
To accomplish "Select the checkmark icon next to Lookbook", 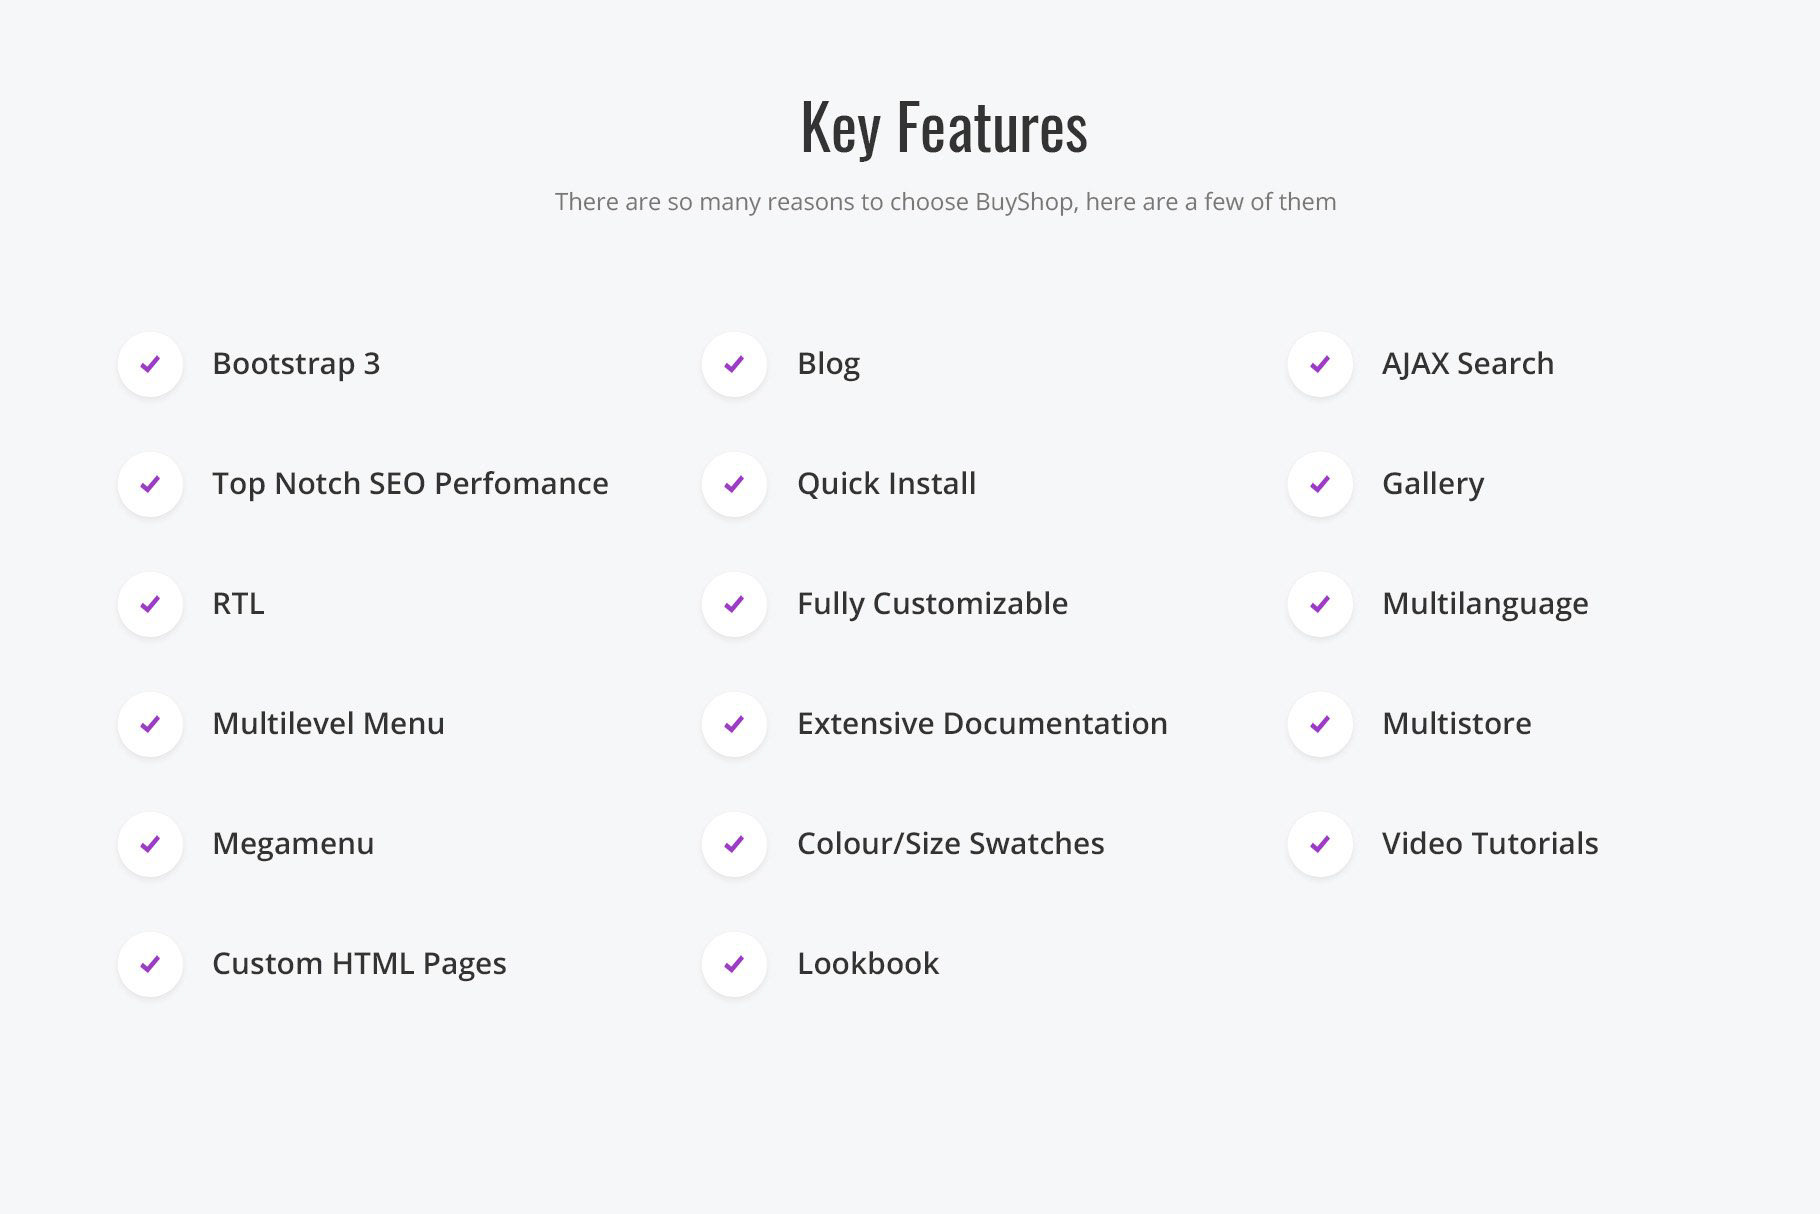I will tap(734, 964).
